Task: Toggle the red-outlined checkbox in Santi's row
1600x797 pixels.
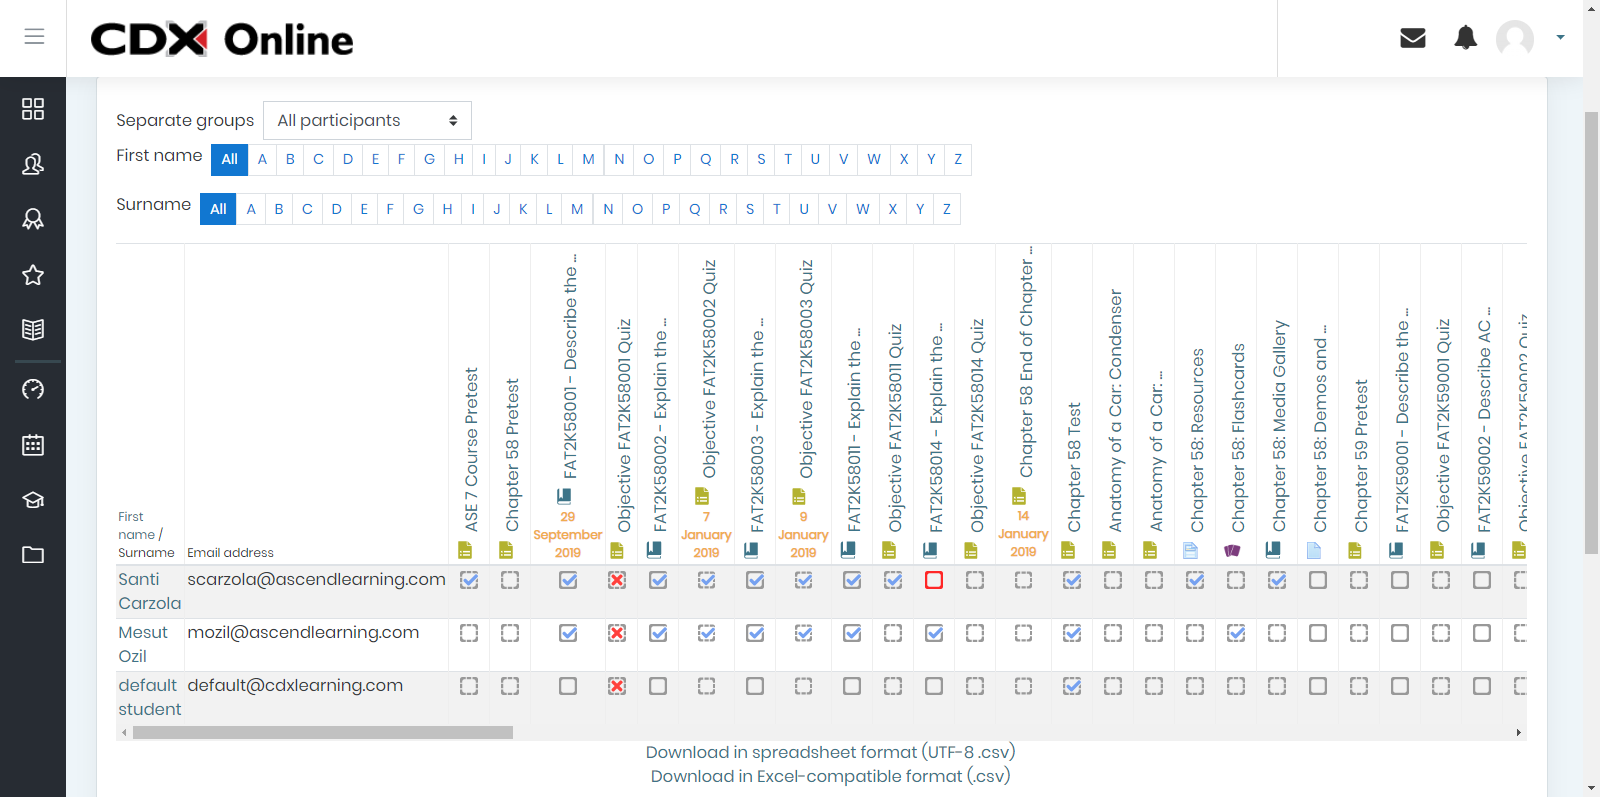Action: point(934,580)
